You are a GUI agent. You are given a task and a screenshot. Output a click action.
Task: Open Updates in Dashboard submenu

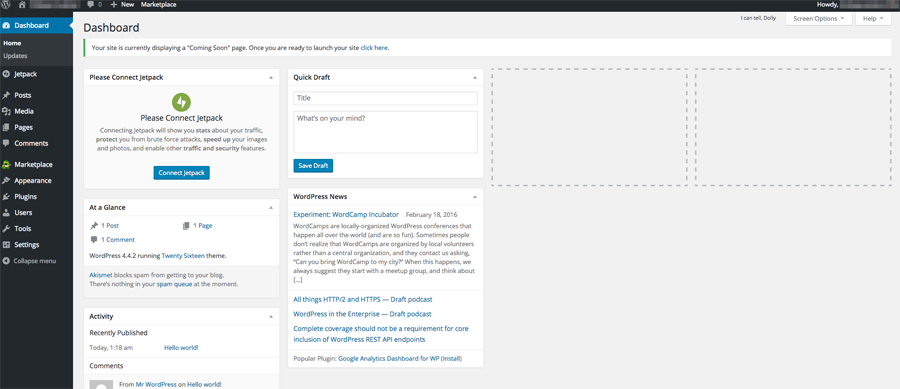tap(15, 56)
